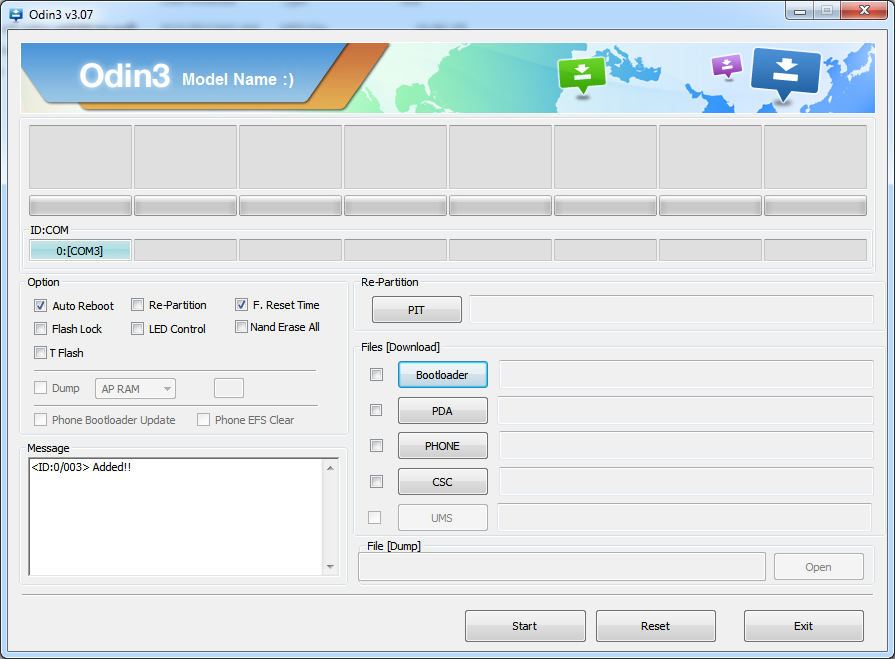Click the PIT file path field
895x659 pixels.
click(671, 309)
